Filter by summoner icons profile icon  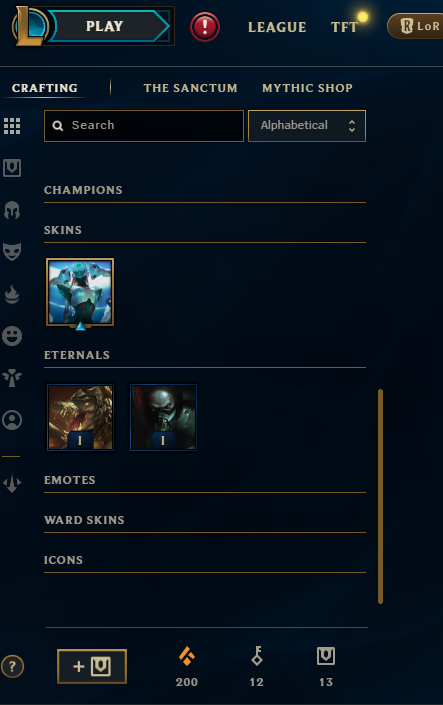pos(12,420)
